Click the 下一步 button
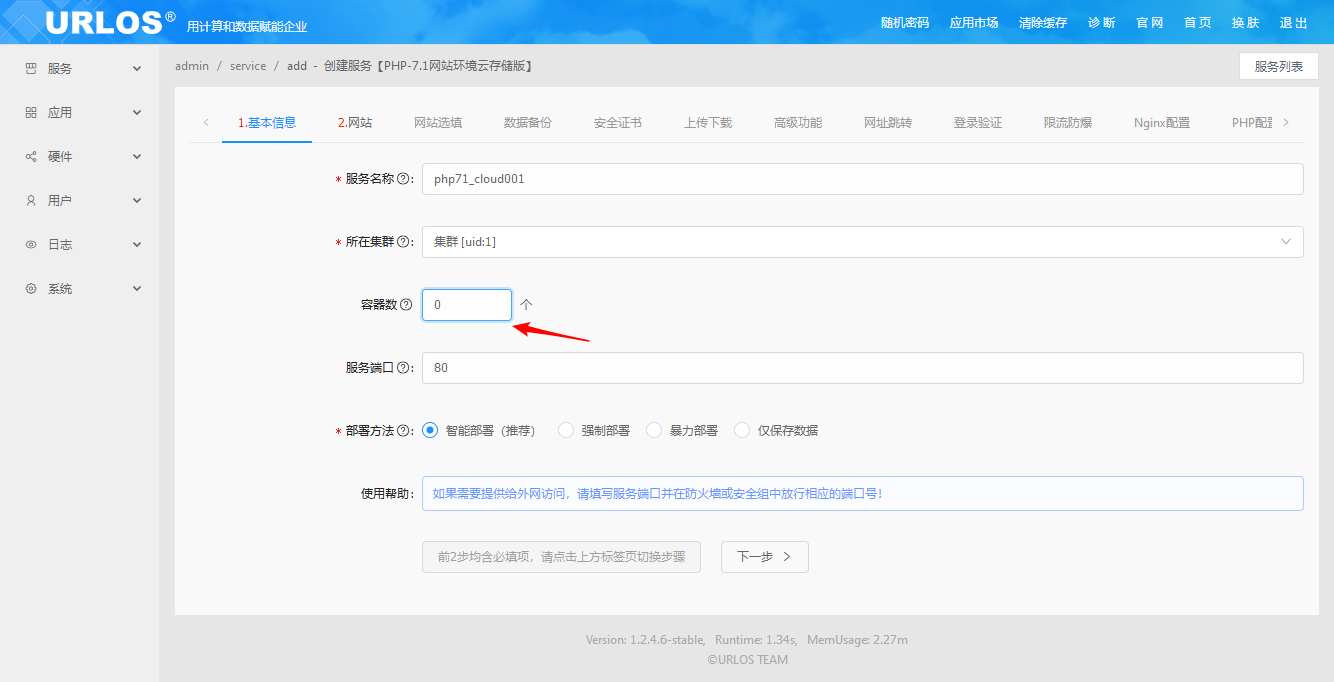 (764, 557)
